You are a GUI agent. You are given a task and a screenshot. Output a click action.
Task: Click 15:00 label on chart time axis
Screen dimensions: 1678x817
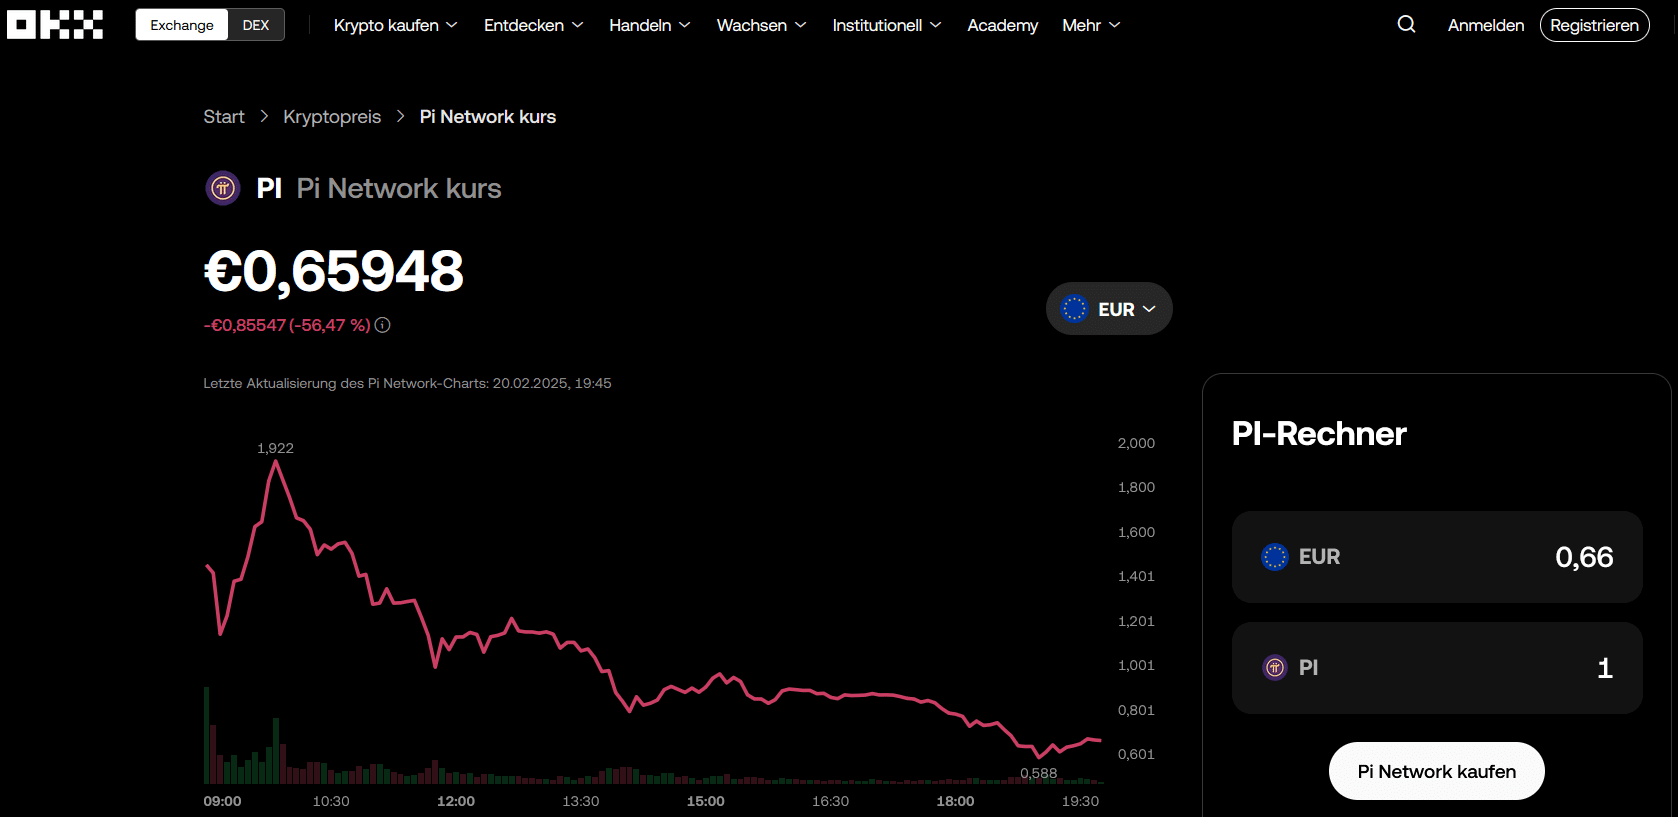[x=706, y=801]
